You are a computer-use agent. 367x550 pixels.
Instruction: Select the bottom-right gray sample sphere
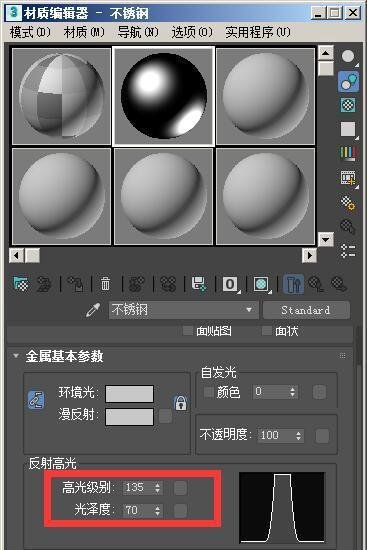click(266, 196)
